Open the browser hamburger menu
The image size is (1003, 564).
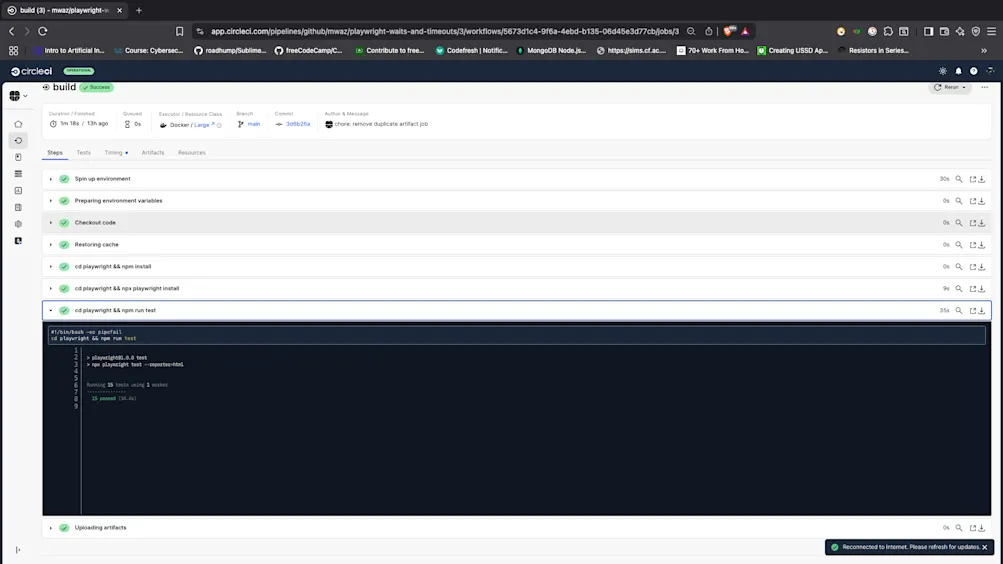tap(991, 31)
